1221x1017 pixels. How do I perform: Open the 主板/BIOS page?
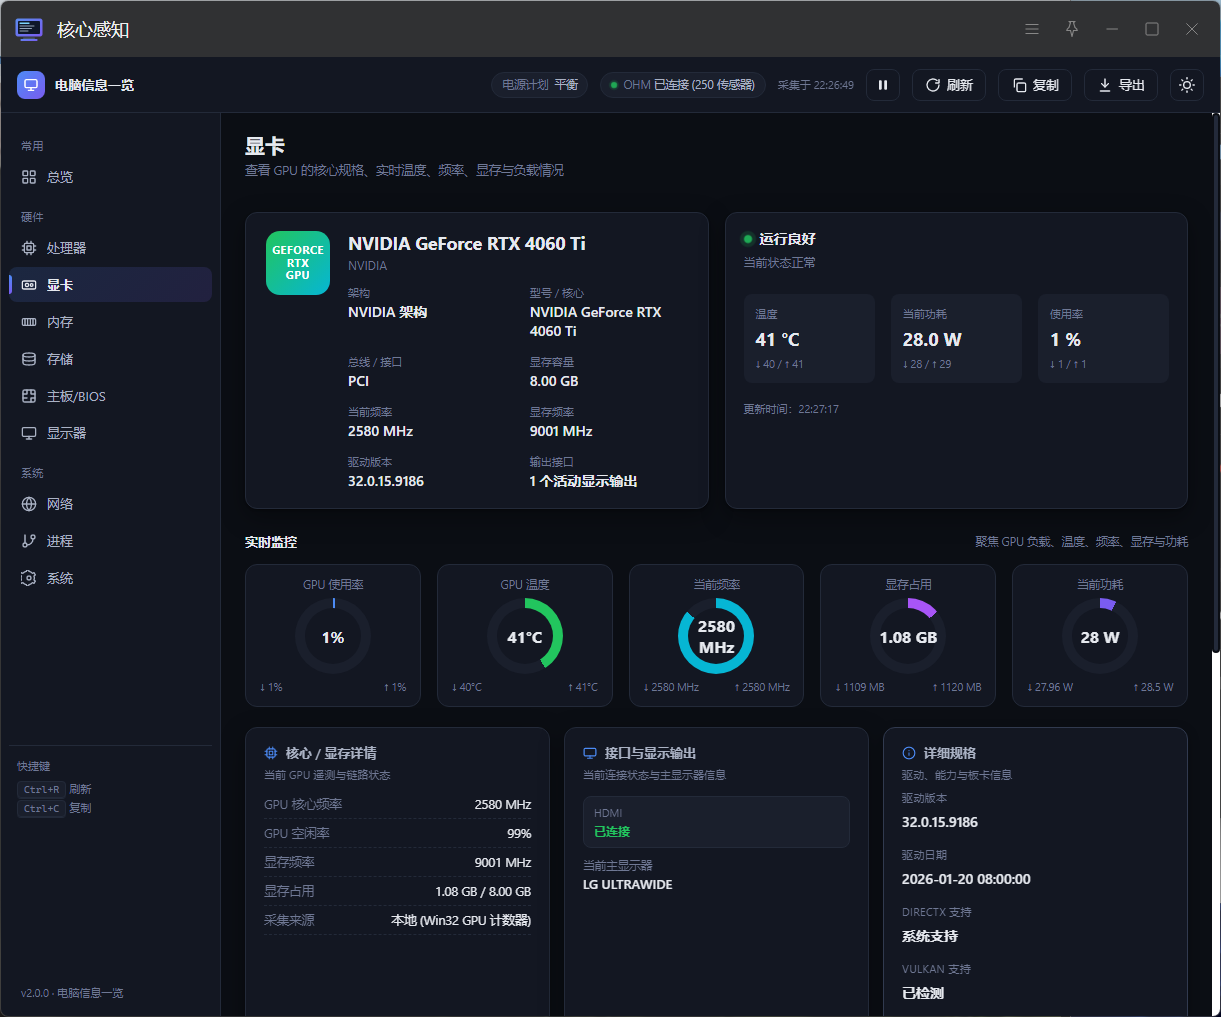click(110, 396)
